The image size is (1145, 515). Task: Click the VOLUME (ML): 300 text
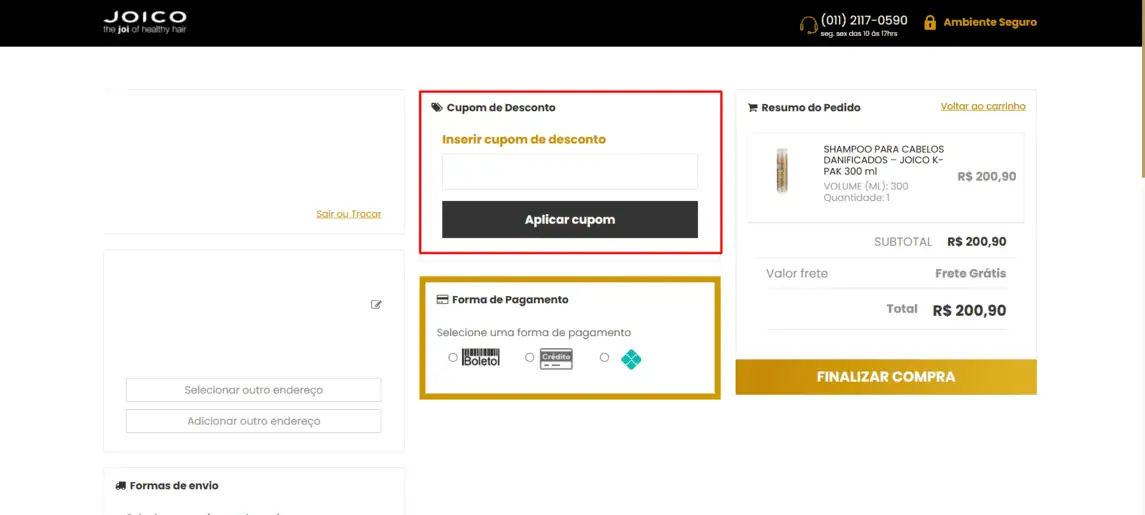point(865,186)
